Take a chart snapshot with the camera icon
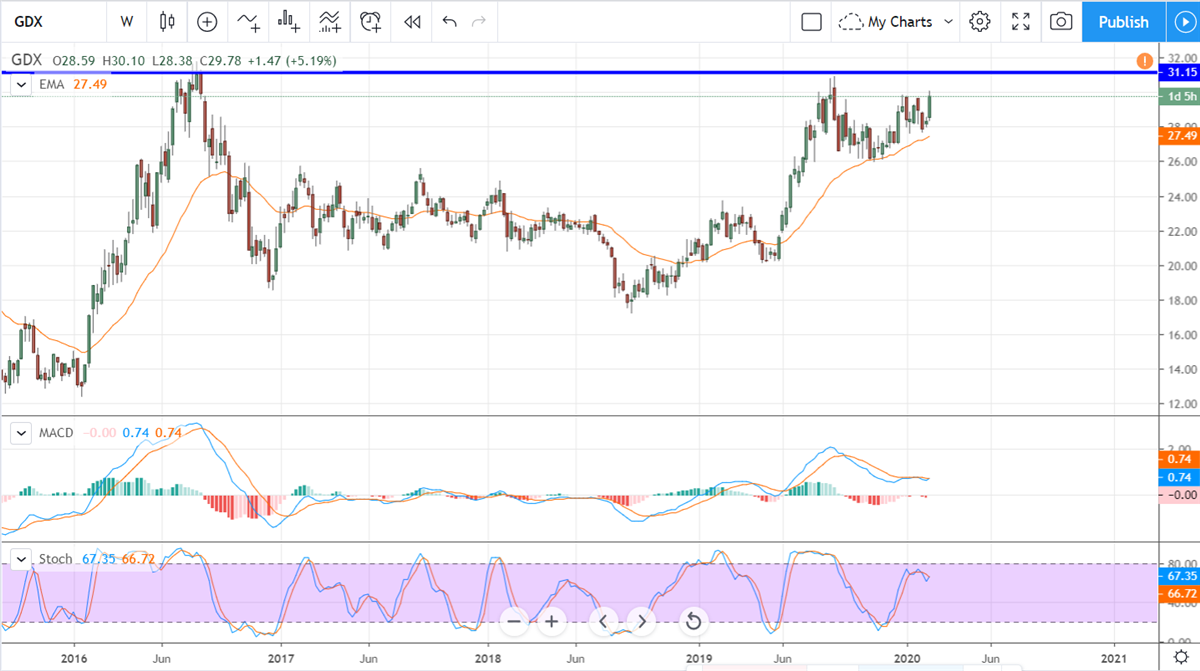Screen dimensions: 1200x671 tap(1061, 21)
